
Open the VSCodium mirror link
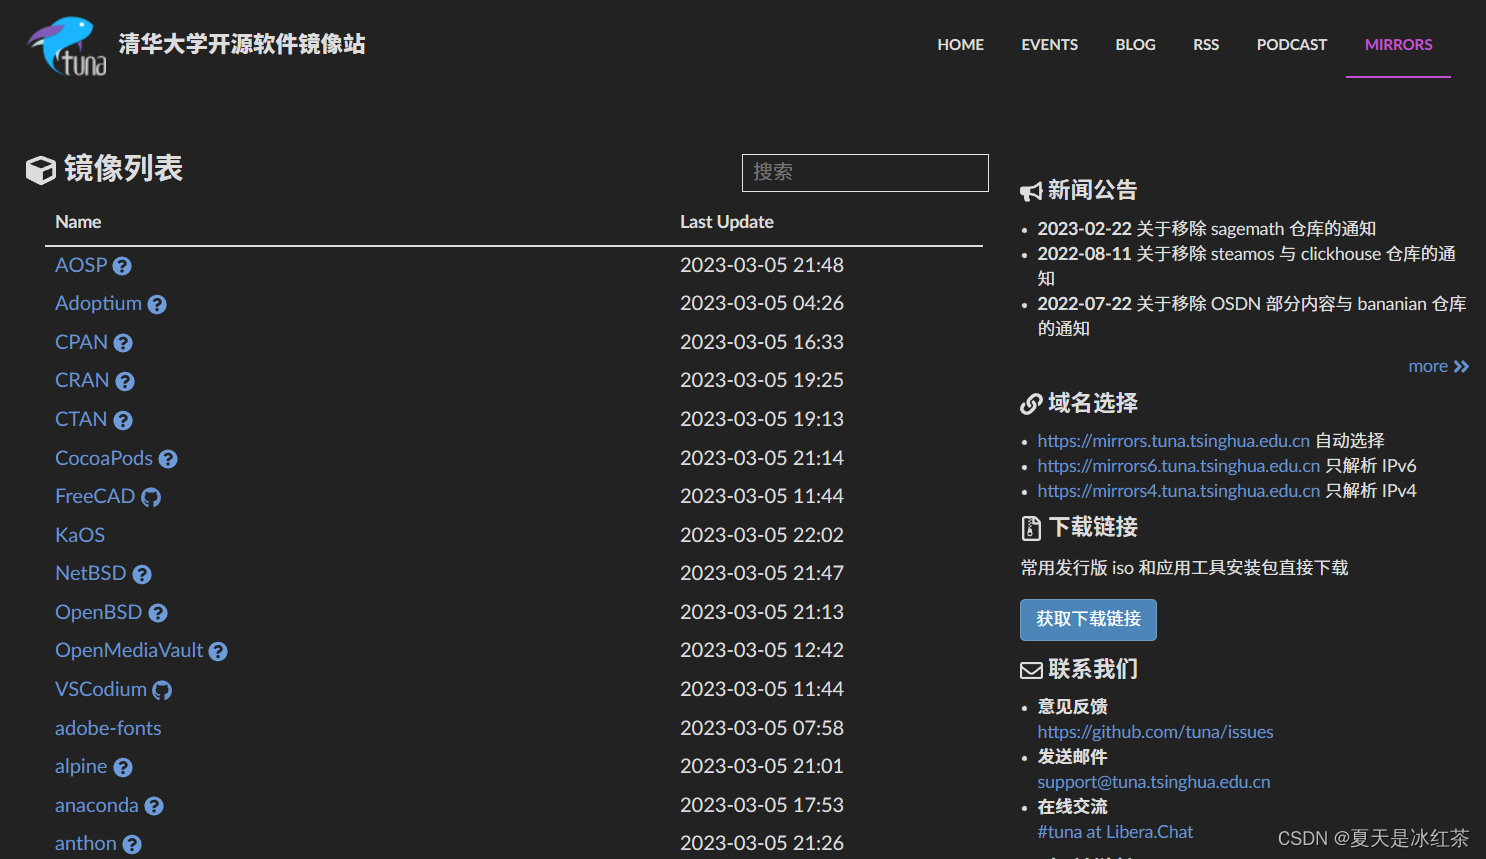click(101, 689)
